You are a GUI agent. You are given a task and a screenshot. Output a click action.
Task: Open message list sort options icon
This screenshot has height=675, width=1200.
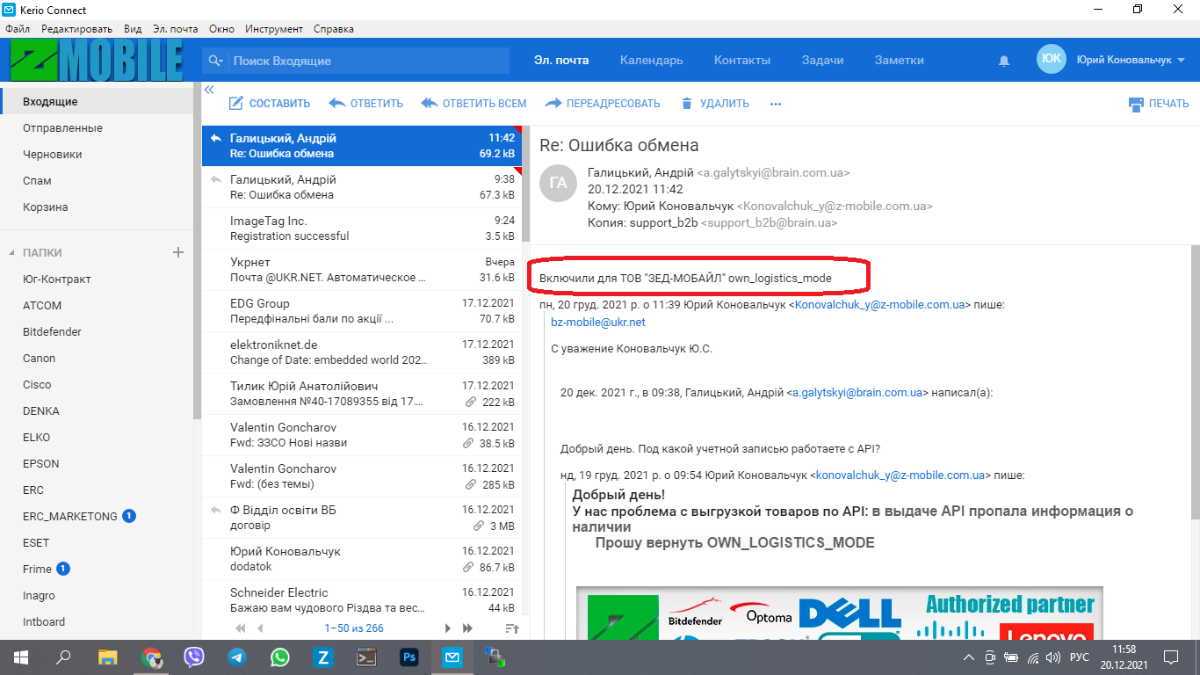tap(512, 628)
